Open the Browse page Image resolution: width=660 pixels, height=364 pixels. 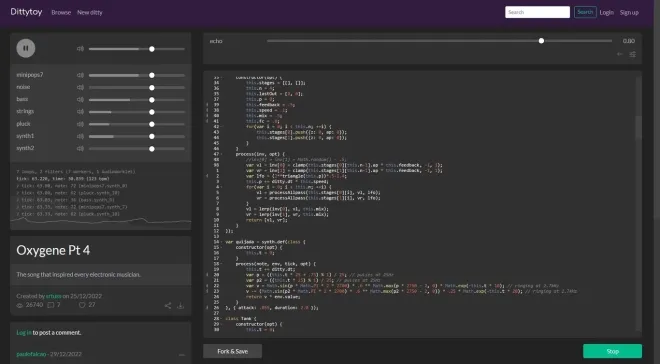click(61, 13)
